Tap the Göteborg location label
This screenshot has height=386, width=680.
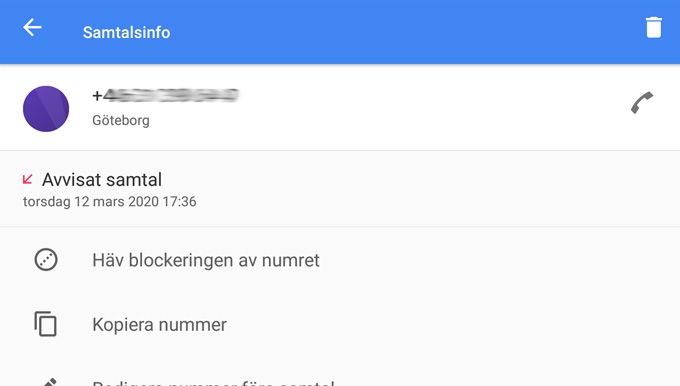point(121,120)
